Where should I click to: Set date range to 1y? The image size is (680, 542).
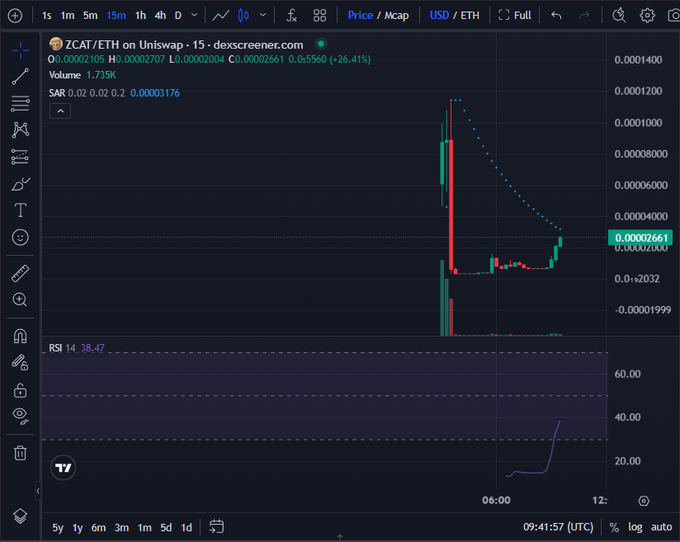click(78, 528)
